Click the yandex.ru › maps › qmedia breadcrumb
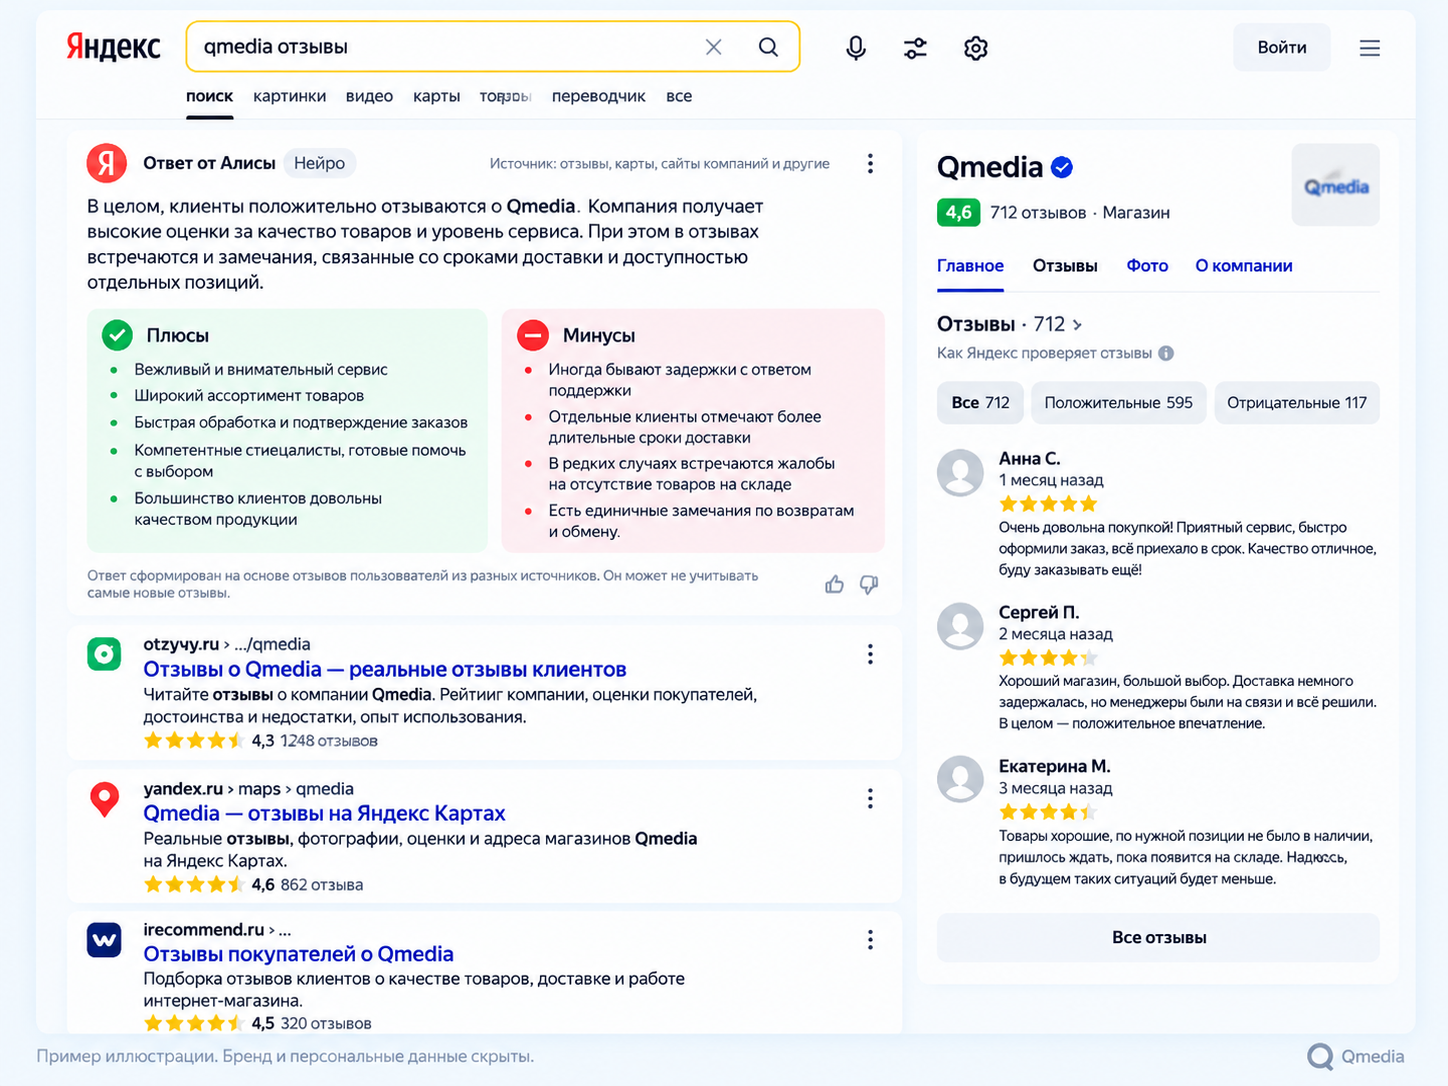The image size is (1448, 1086). point(248,789)
